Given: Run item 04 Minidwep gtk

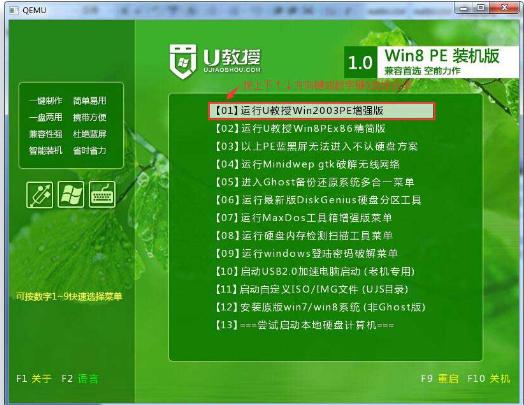Looking at the screenshot, I should (307, 164).
